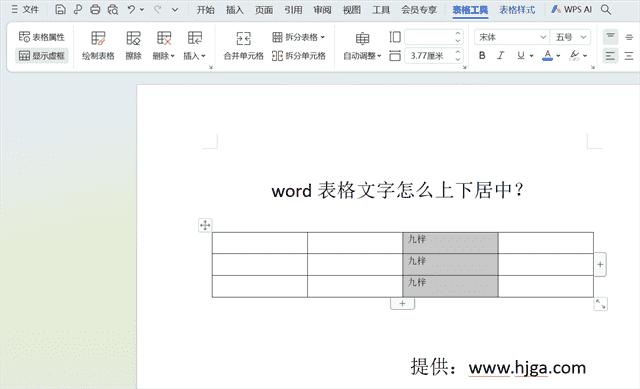Screen dimensions: 640x389
Task: Open the 宋体 font dropdown
Action: click(512, 37)
